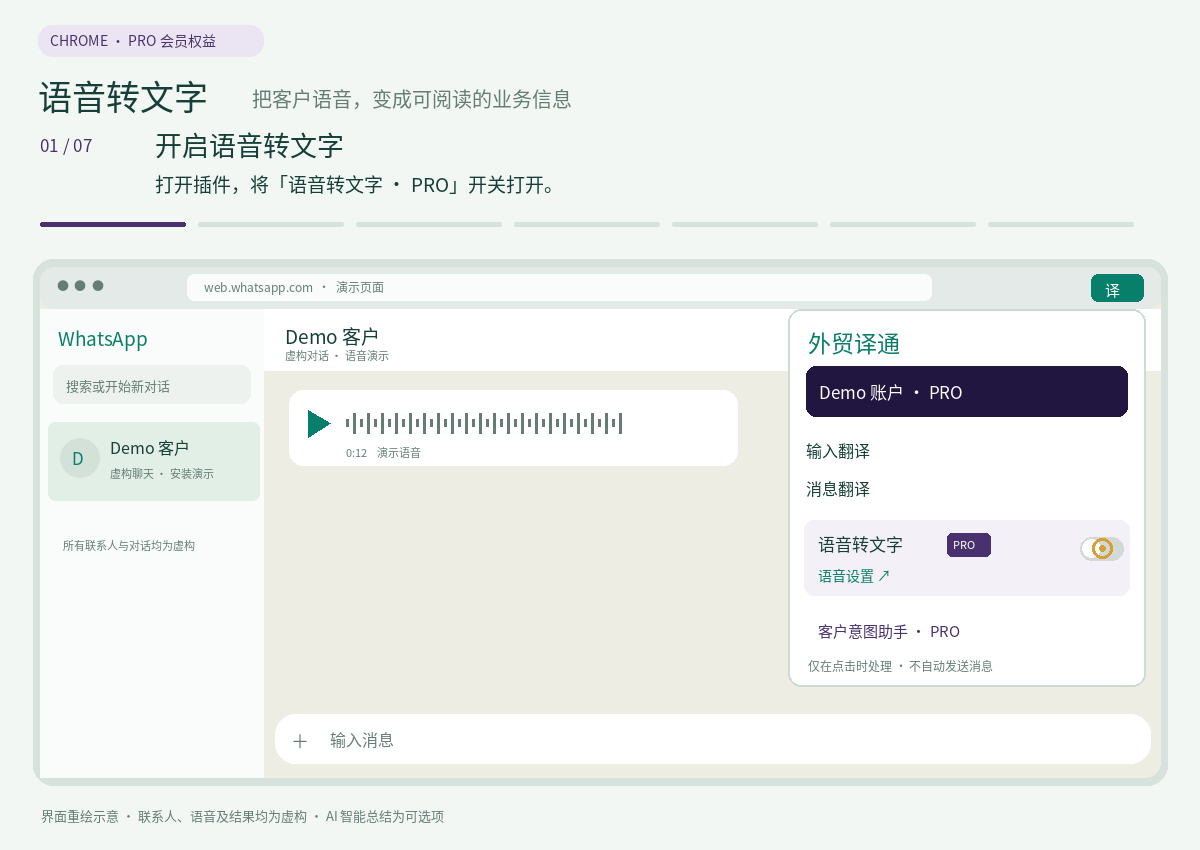Open the 语音设置 link

854,576
